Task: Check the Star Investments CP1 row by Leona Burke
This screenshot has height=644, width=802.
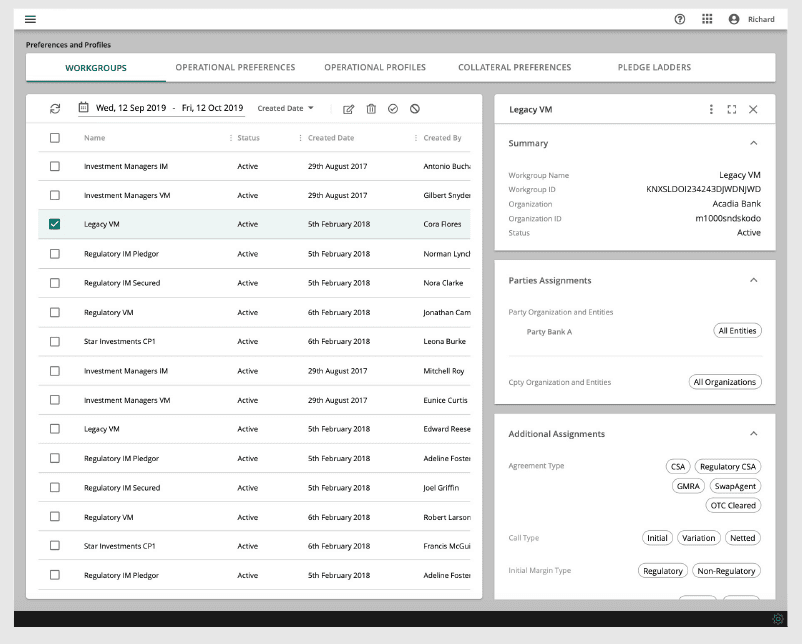Action: pyautogui.click(x=55, y=342)
